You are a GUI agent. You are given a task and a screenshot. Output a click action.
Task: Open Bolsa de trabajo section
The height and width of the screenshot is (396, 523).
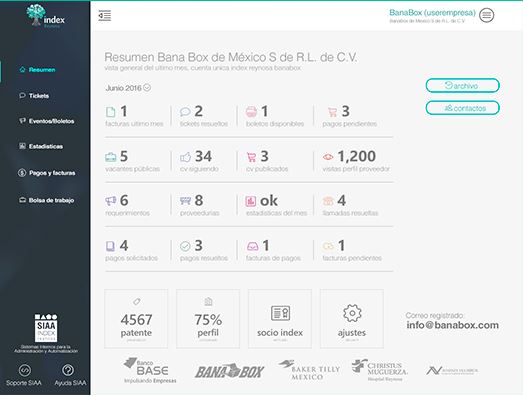click(x=46, y=200)
